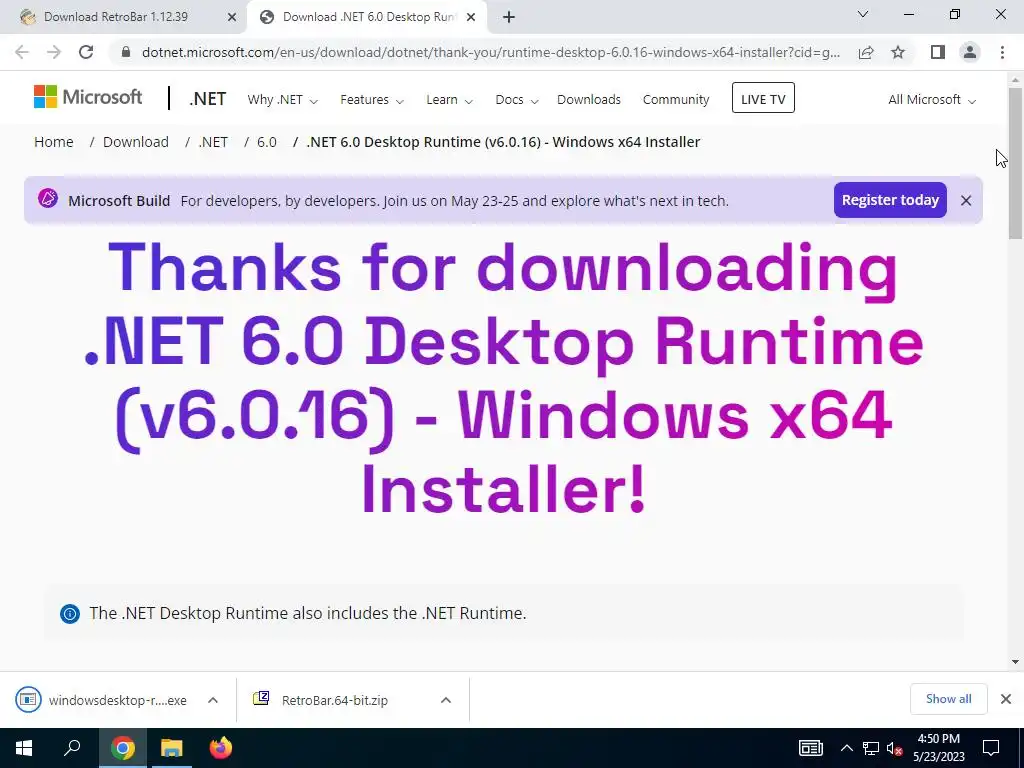The width and height of the screenshot is (1024, 768).
Task: Click the site lock icon in address bar
Action: click(125, 52)
